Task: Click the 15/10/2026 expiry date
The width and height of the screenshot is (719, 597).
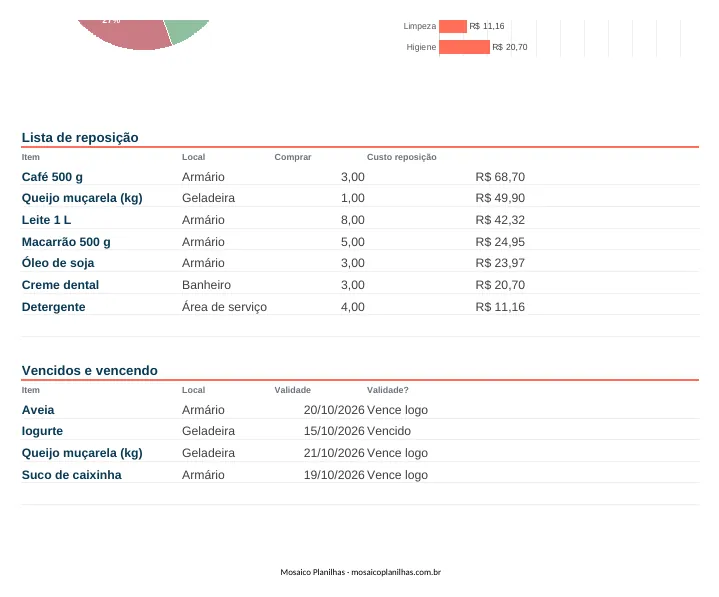Action: click(x=334, y=431)
